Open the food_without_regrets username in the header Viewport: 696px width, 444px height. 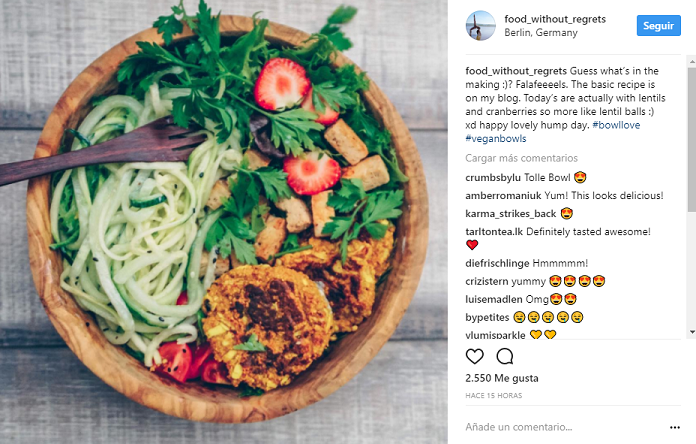(x=555, y=19)
